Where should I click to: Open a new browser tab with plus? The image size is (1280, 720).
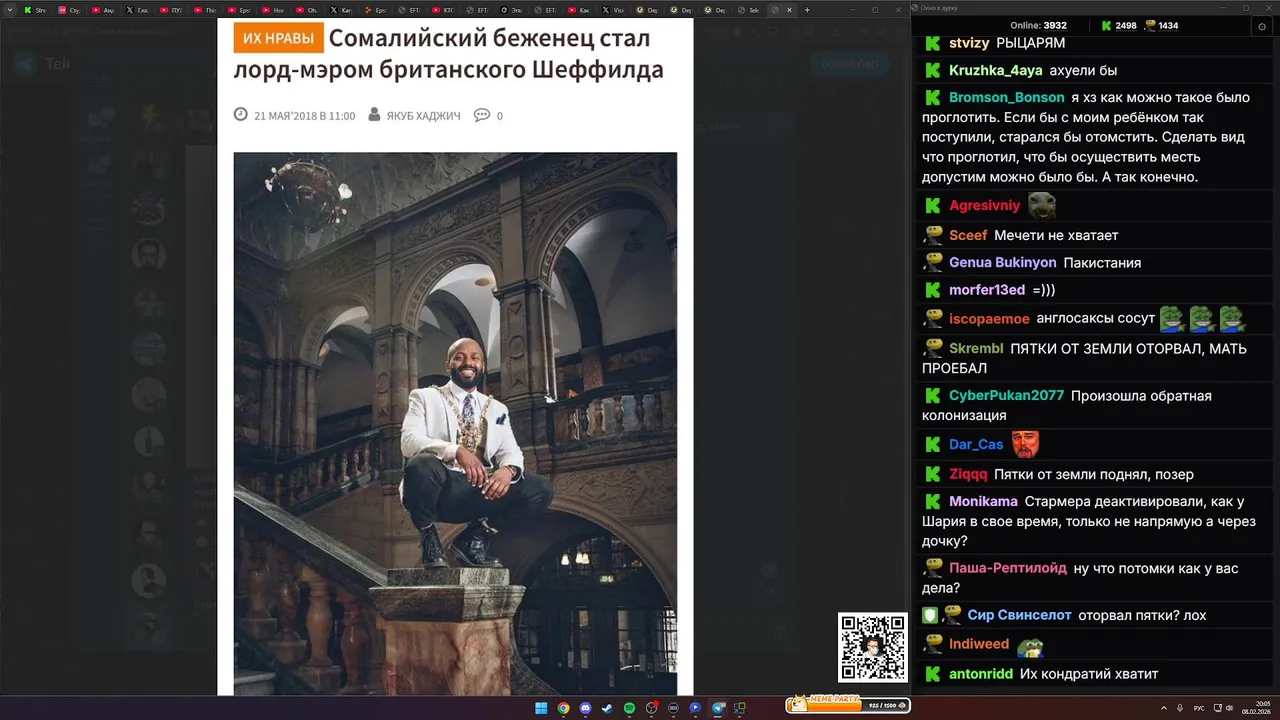(x=807, y=10)
